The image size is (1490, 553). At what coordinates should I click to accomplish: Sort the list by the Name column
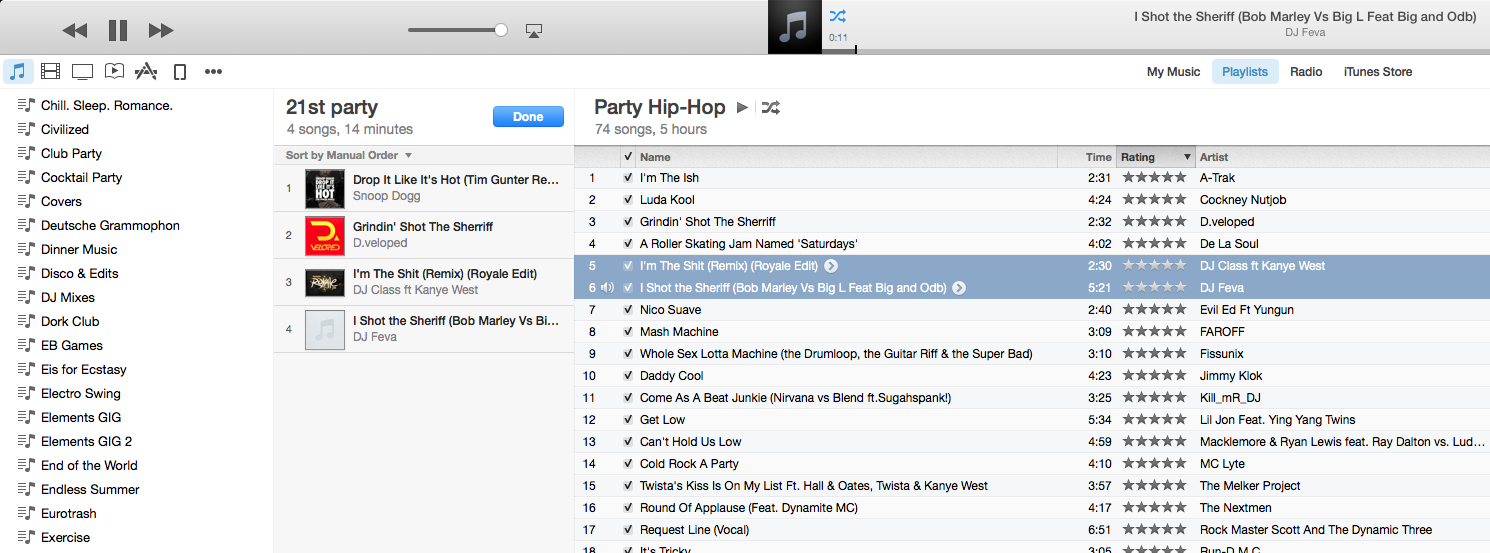[x=847, y=157]
